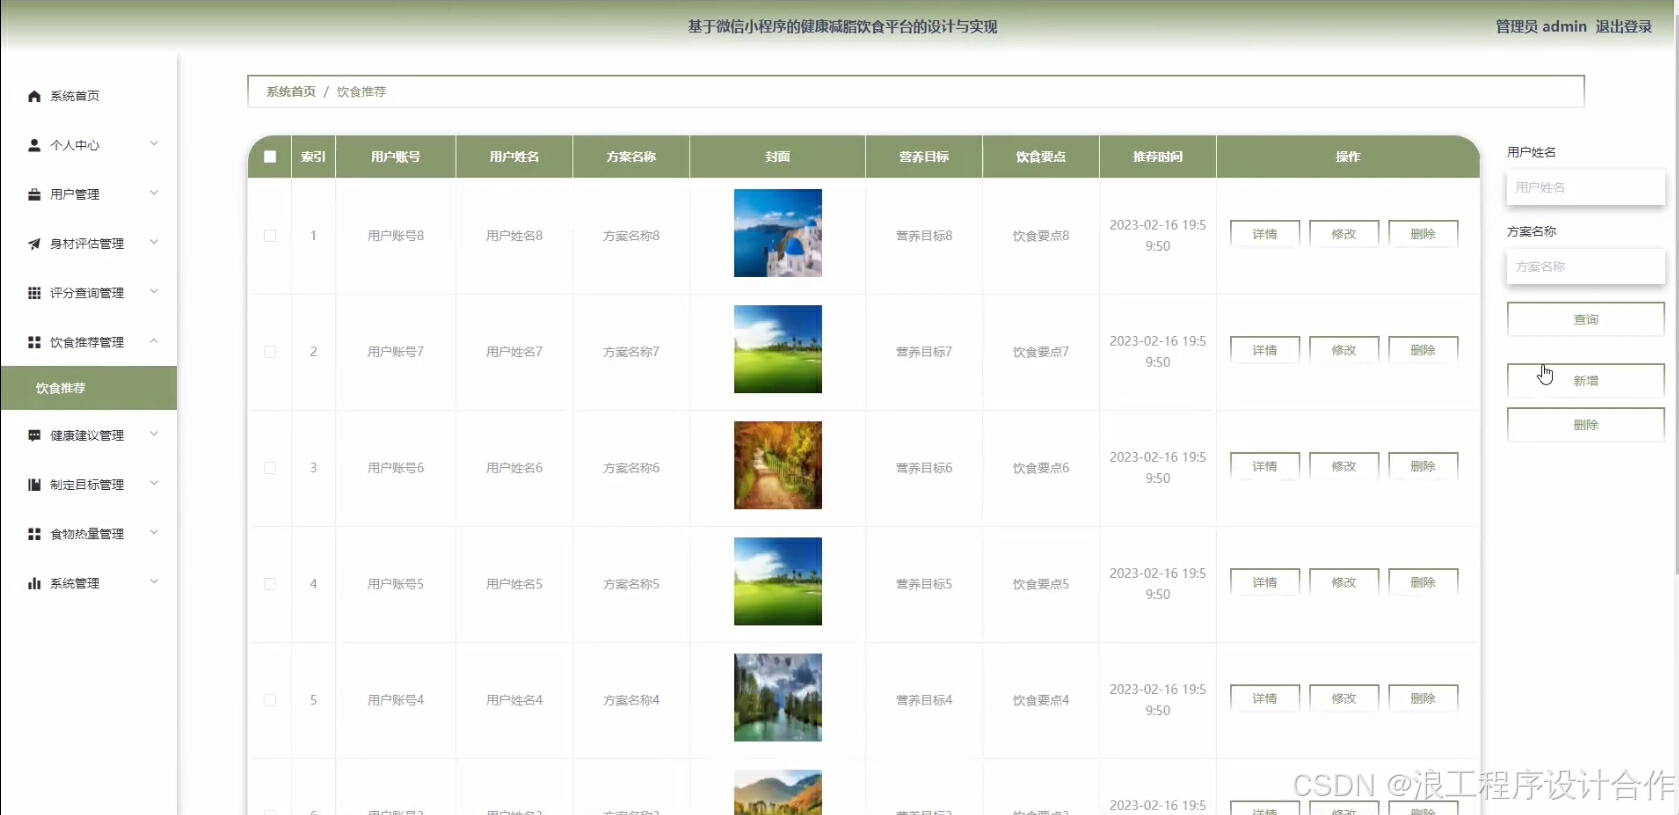Screen dimensions: 1679x815
Task: Select the 饮食推荐 submenu item
Action: click(x=89, y=388)
